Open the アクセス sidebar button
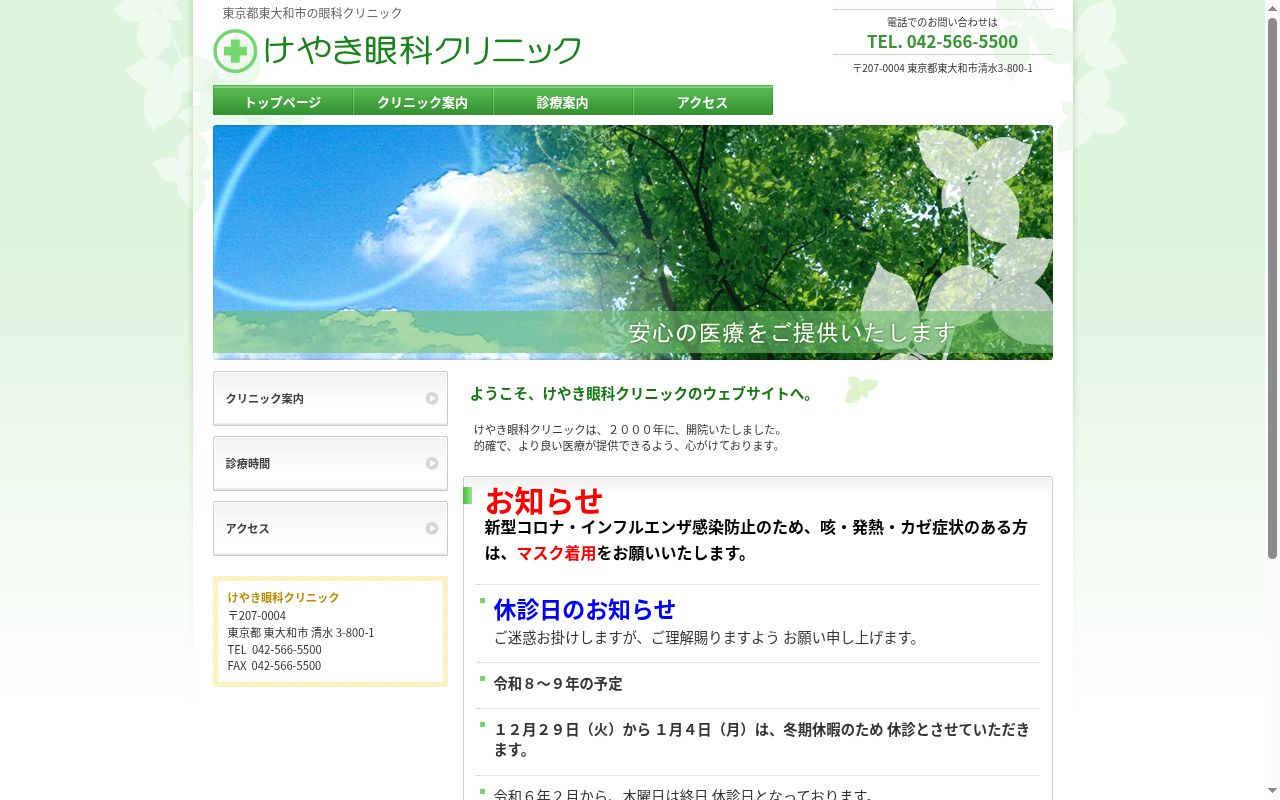Image resolution: width=1280 pixels, height=800 pixels. (x=330, y=528)
